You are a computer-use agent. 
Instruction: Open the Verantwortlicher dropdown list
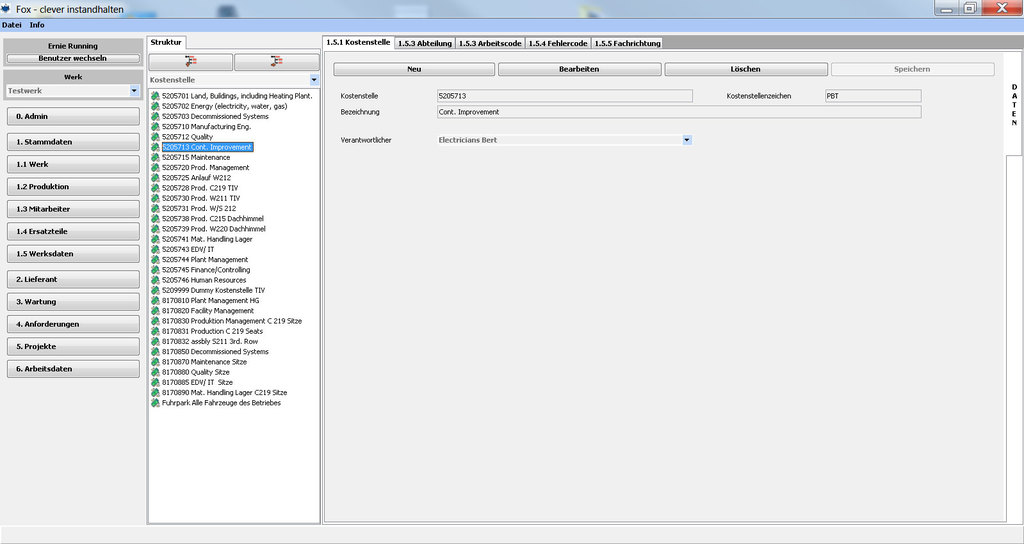(687, 140)
